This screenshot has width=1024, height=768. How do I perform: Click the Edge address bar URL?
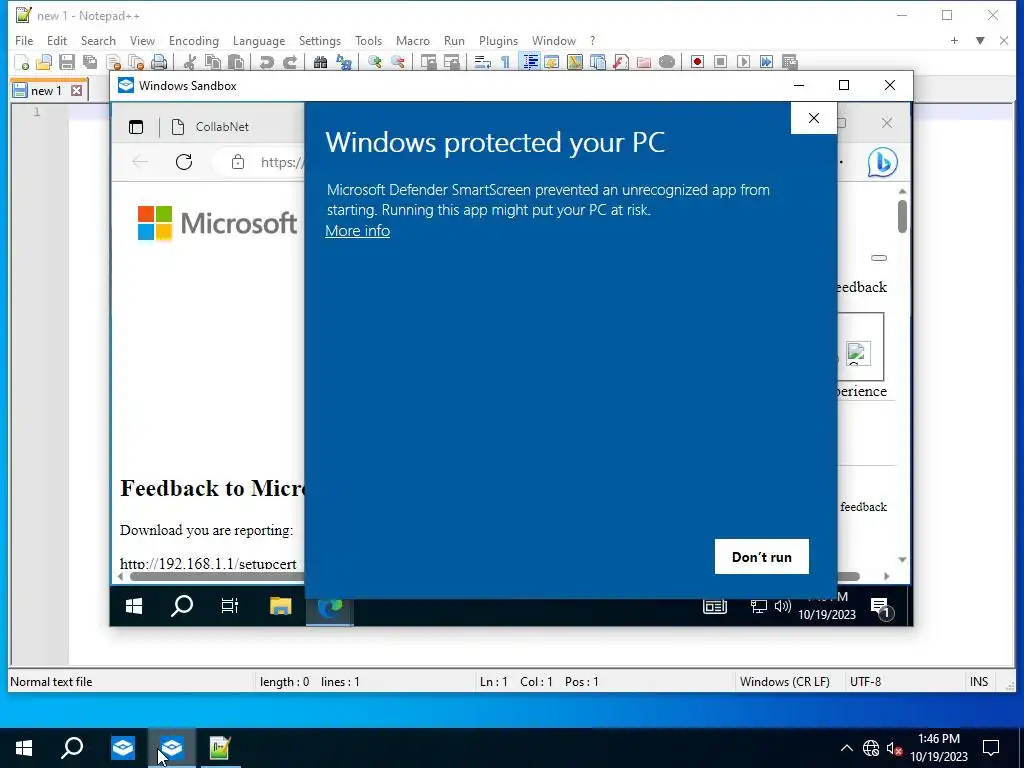click(282, 162)
